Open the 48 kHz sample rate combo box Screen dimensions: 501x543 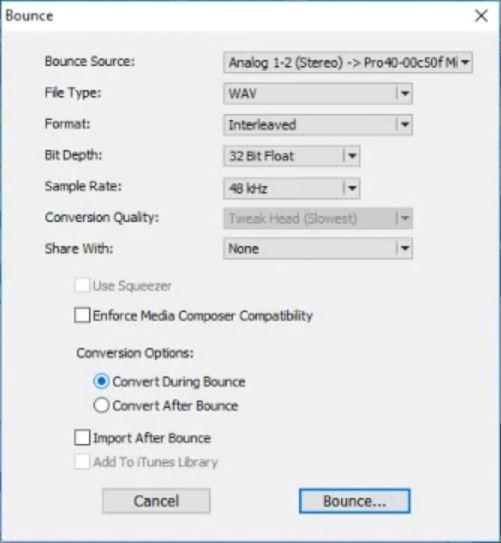[x=292, y=188]
